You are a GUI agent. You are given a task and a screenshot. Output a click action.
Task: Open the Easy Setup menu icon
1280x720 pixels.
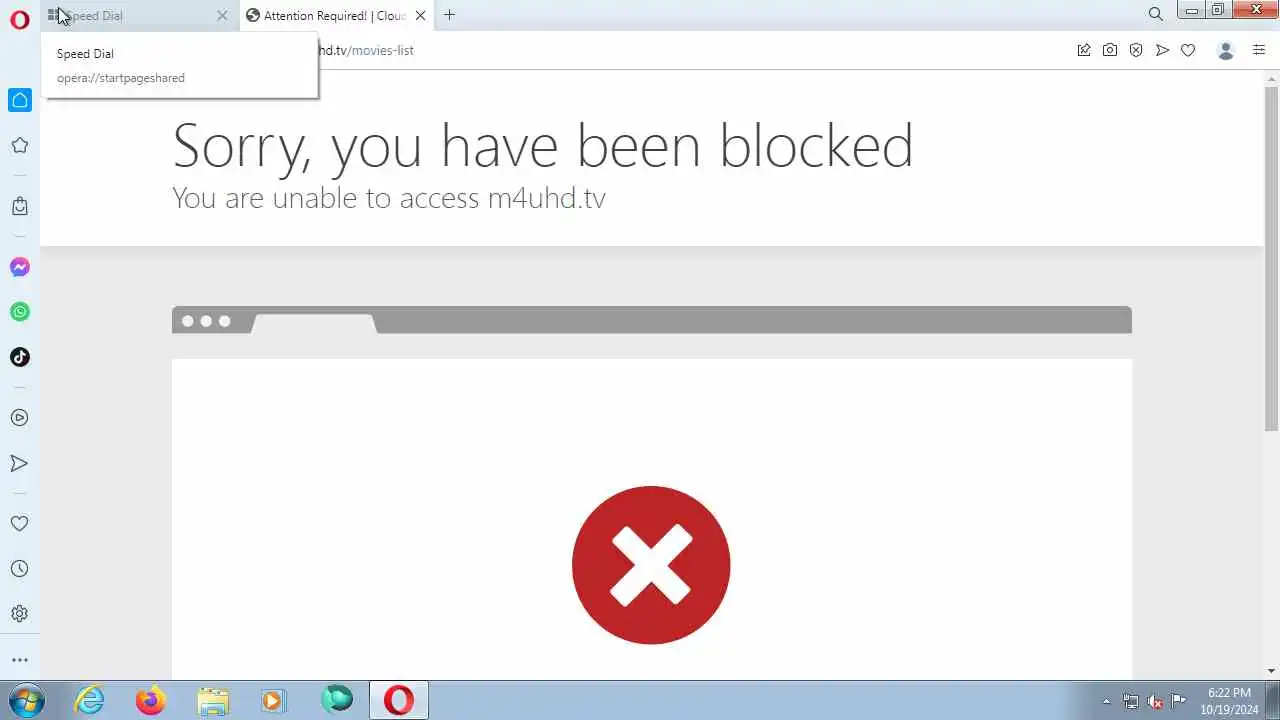(x=1259, y=50)
